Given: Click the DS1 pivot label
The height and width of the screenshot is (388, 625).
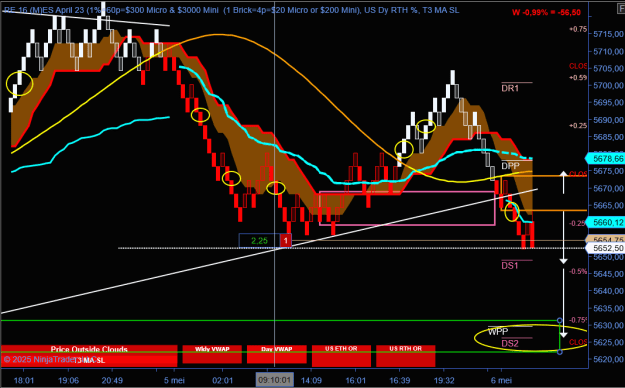Looking at the screenshot, I should (x=510, y=266).
